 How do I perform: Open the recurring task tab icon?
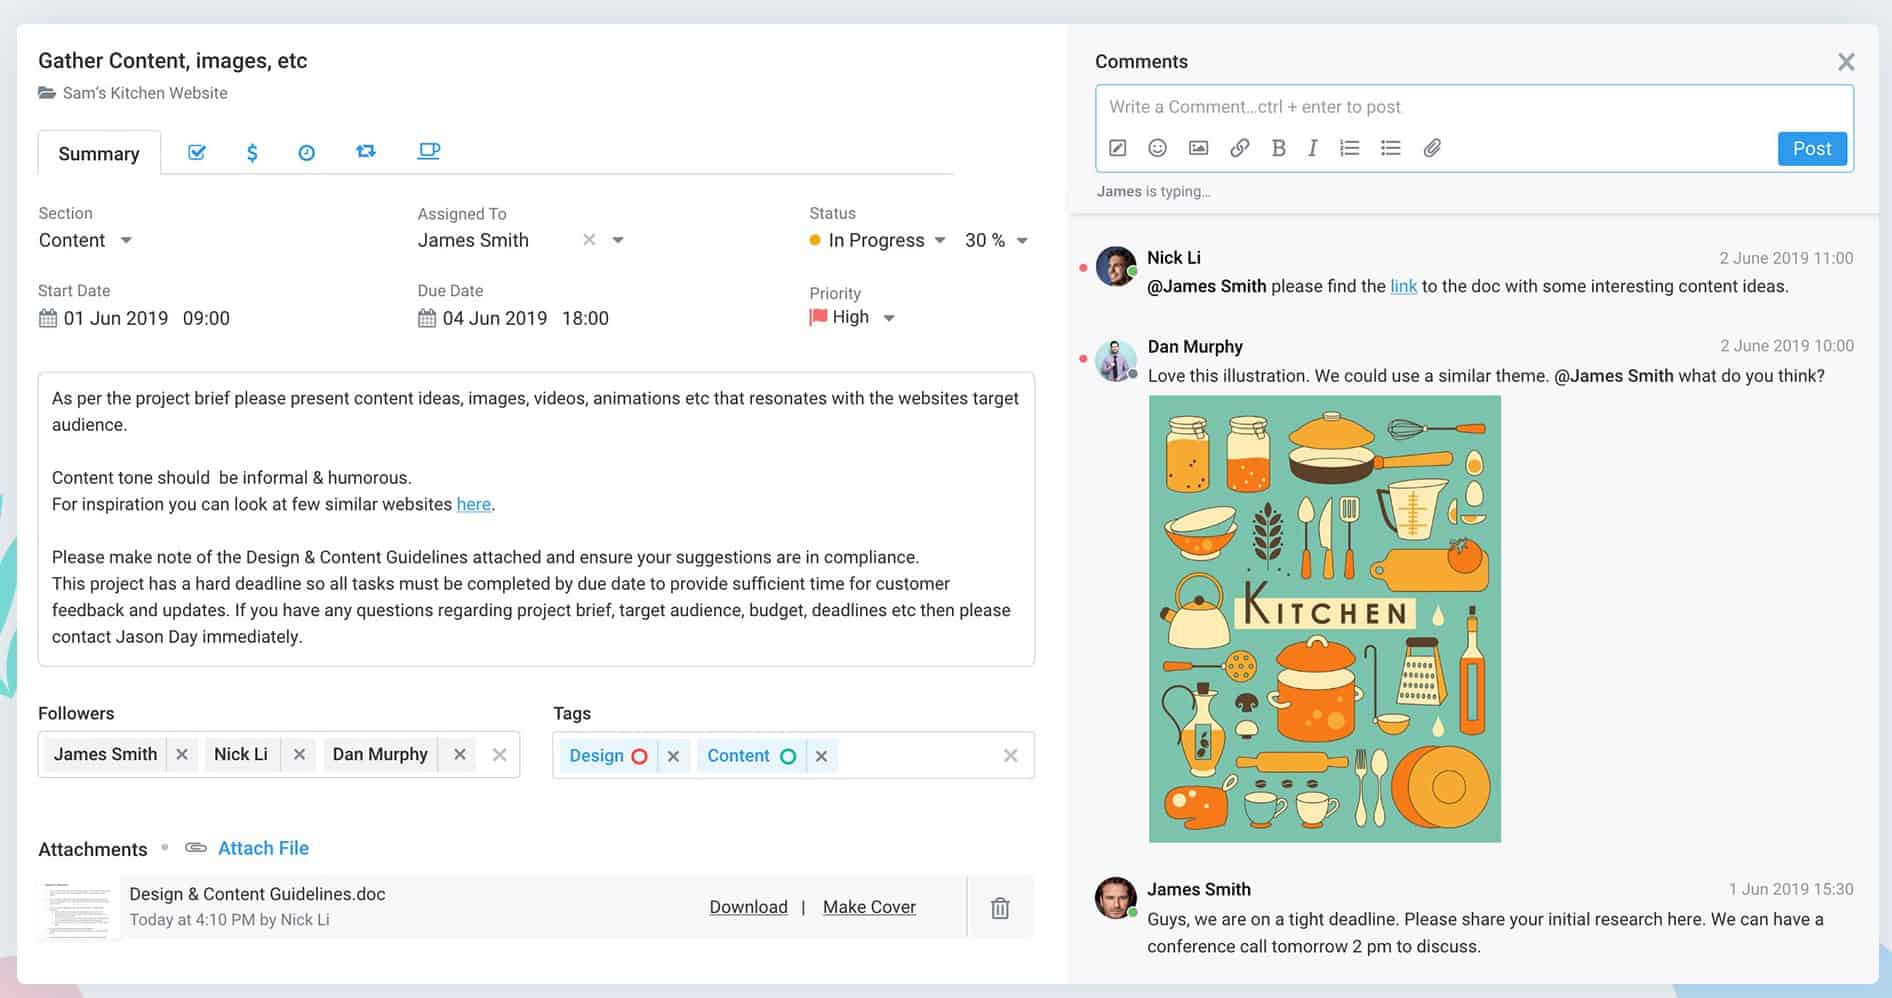point(366,151)
